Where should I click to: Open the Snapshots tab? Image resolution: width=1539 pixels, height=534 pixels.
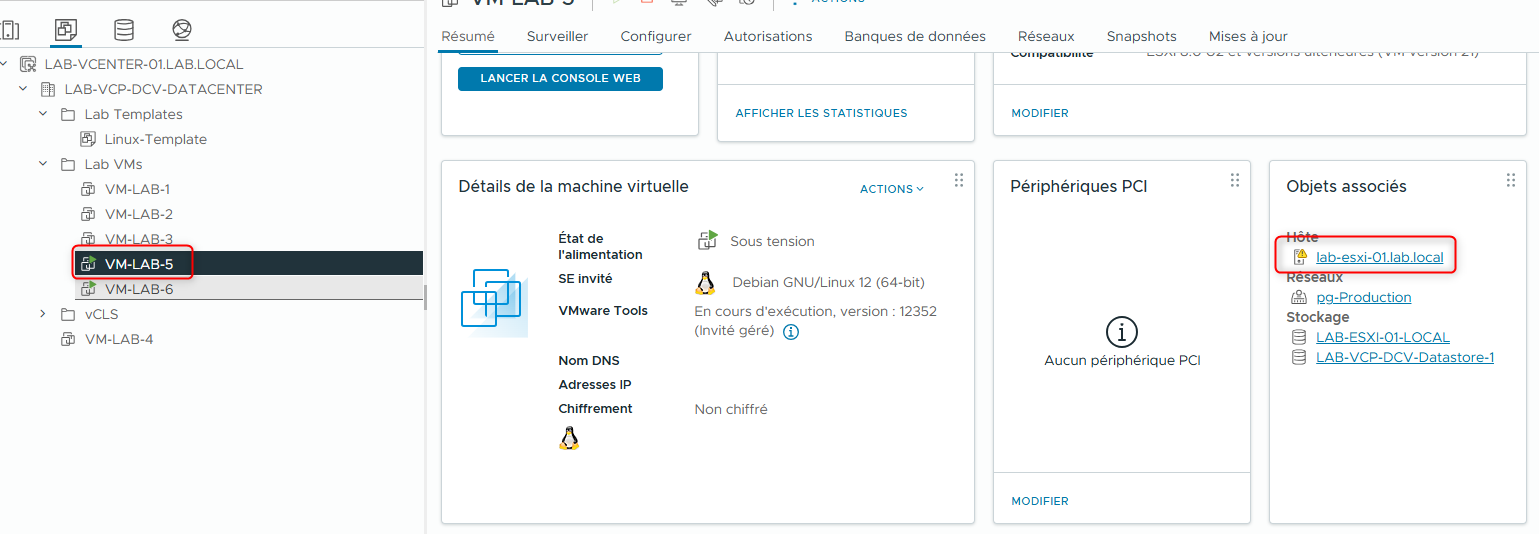tap(1141, 36)
